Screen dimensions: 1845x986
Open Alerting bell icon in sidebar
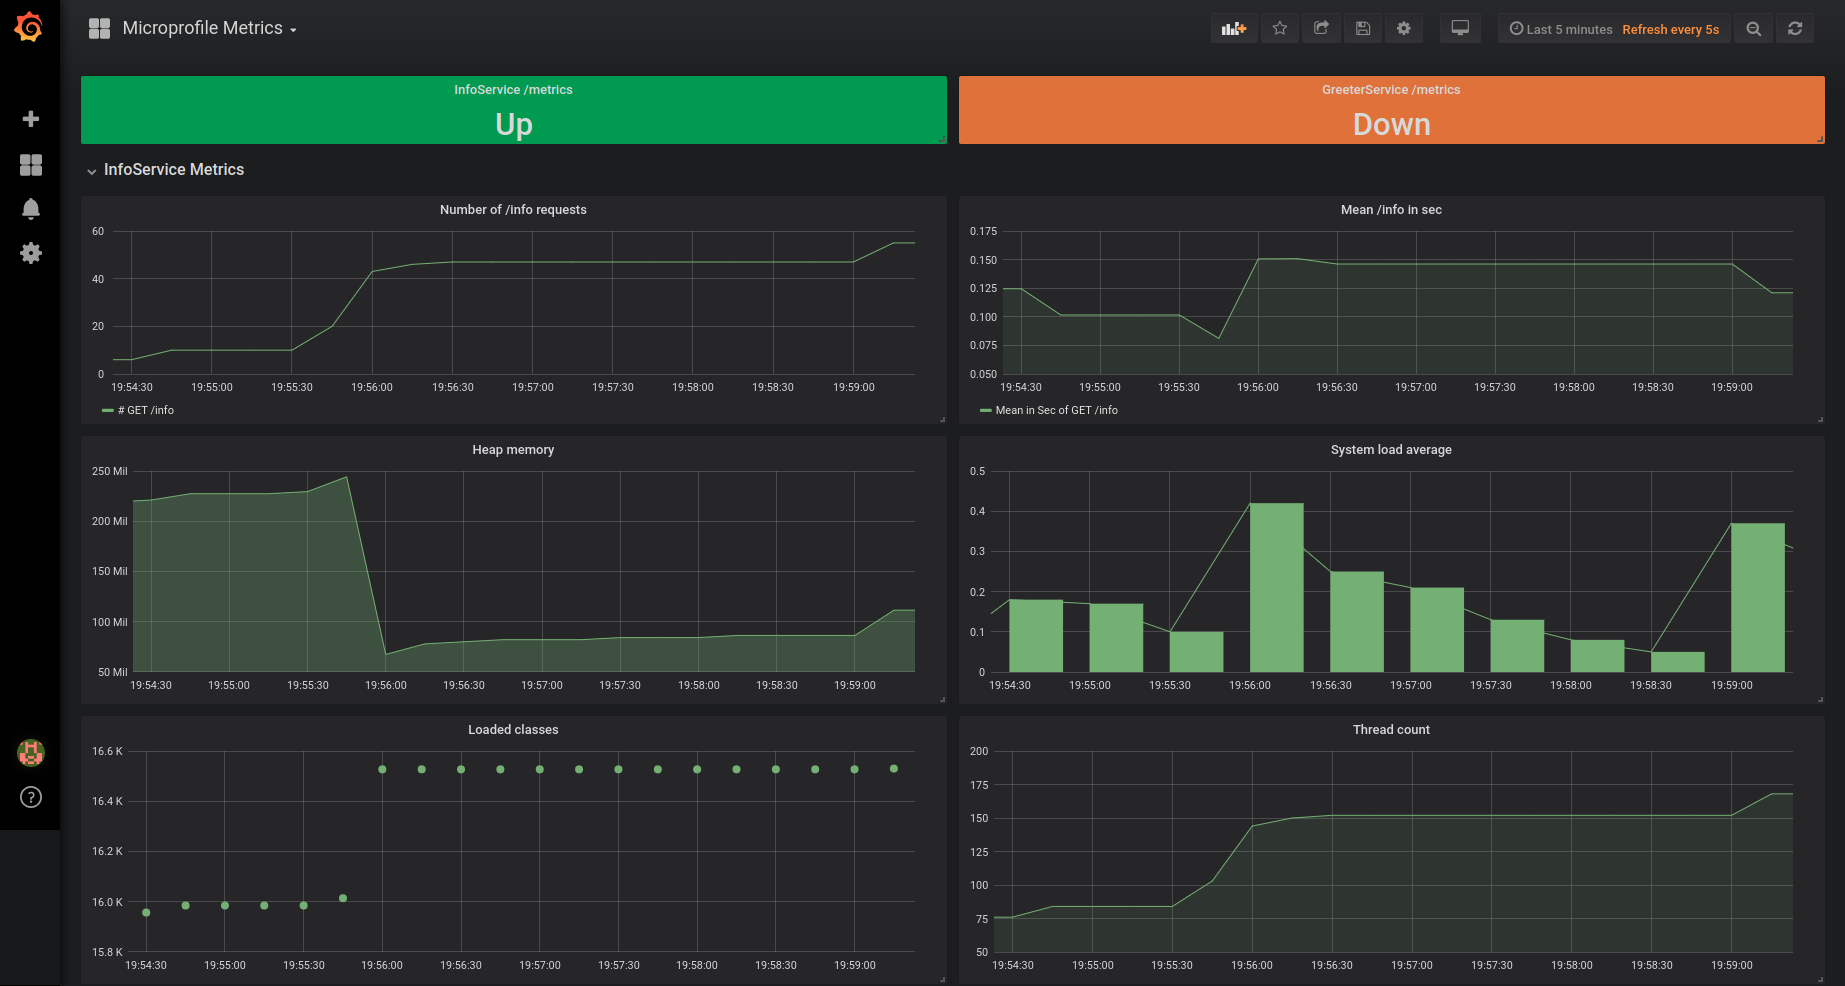[x=31, y=209]
